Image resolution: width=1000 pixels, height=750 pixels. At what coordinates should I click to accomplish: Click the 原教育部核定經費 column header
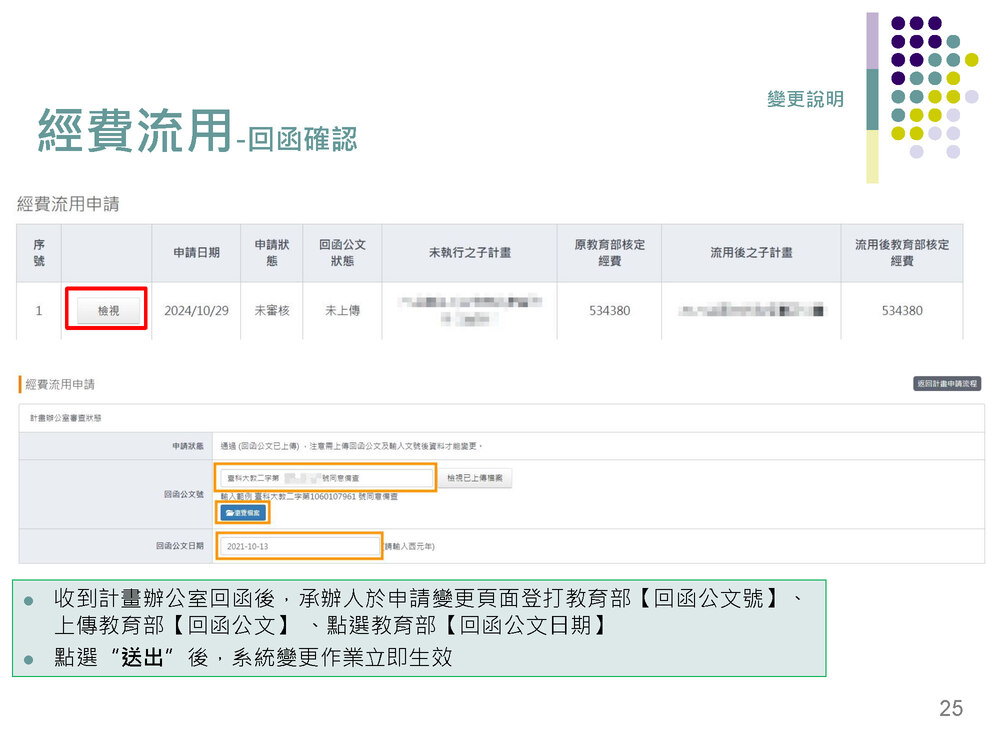pos(609,253)
